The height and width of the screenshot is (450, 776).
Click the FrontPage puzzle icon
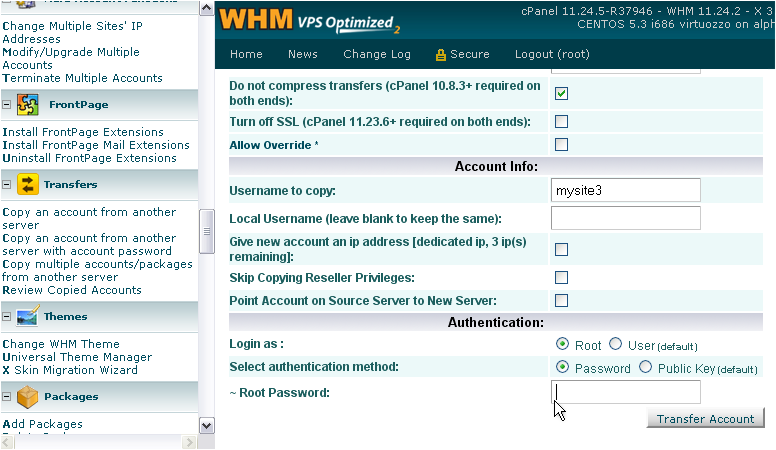(28, 104)
